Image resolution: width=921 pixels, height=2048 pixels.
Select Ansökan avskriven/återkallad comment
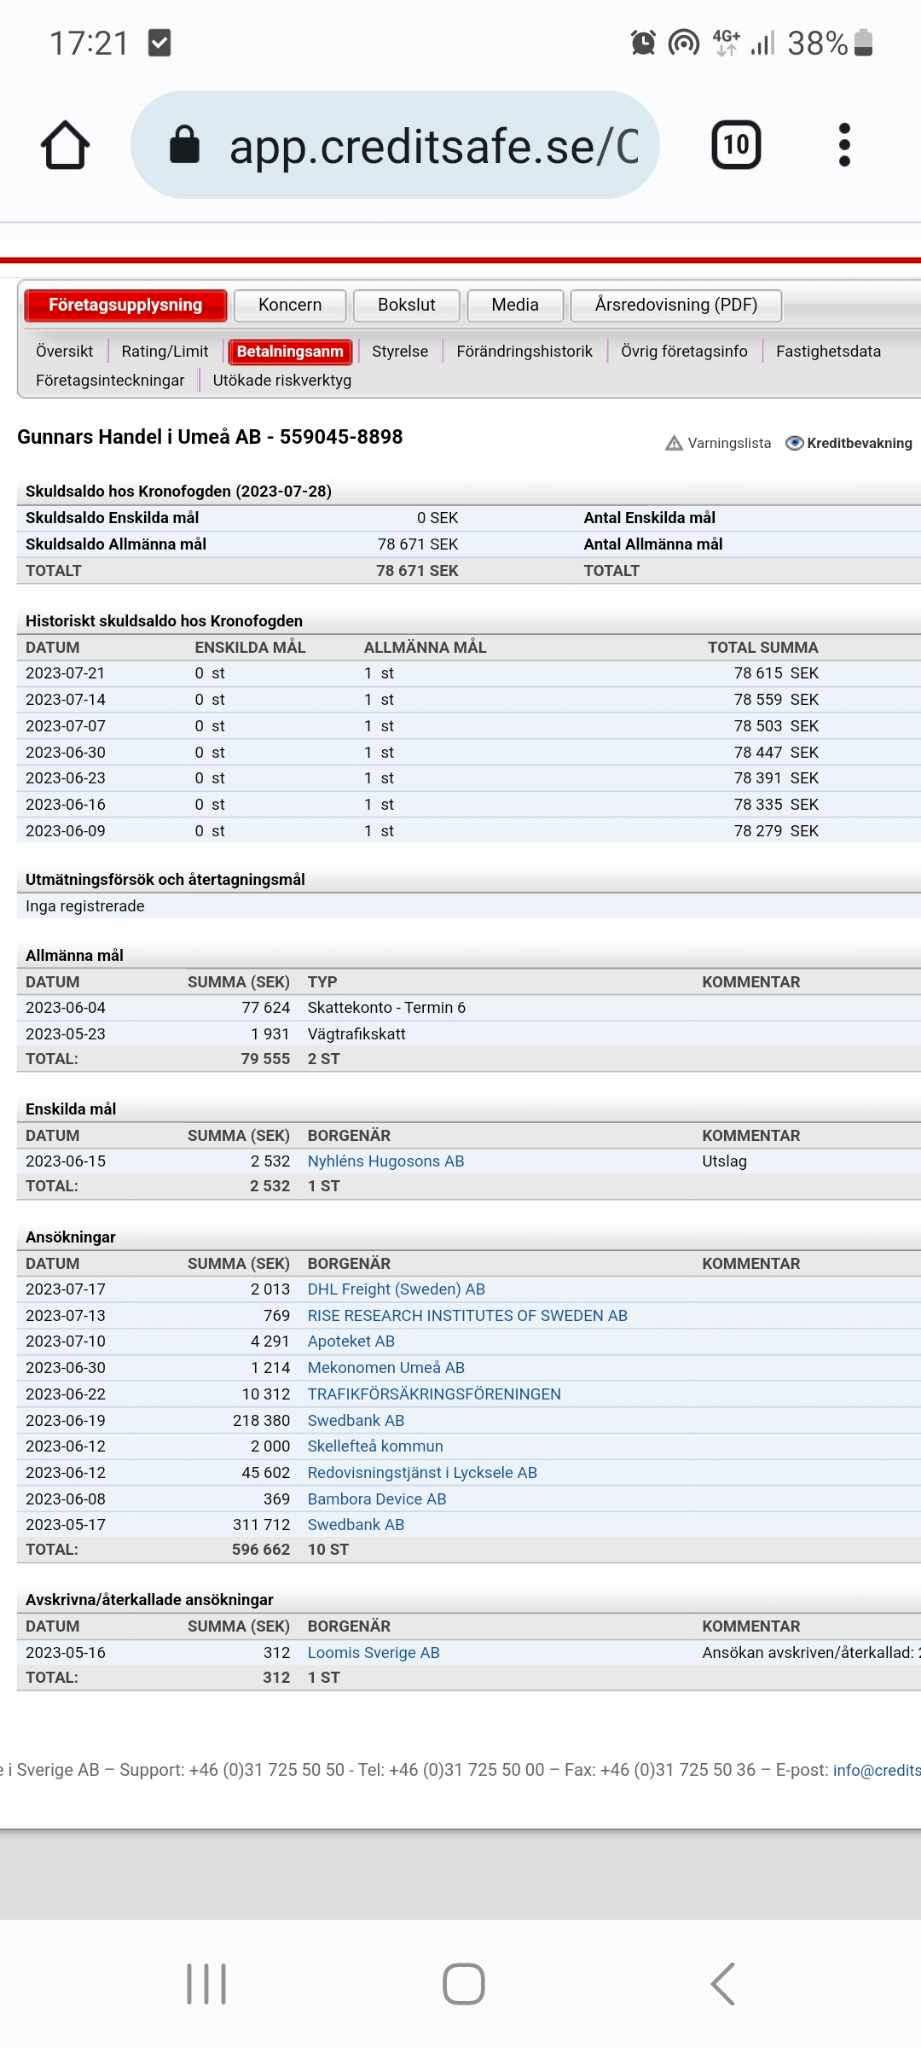tap(811, 1653)
